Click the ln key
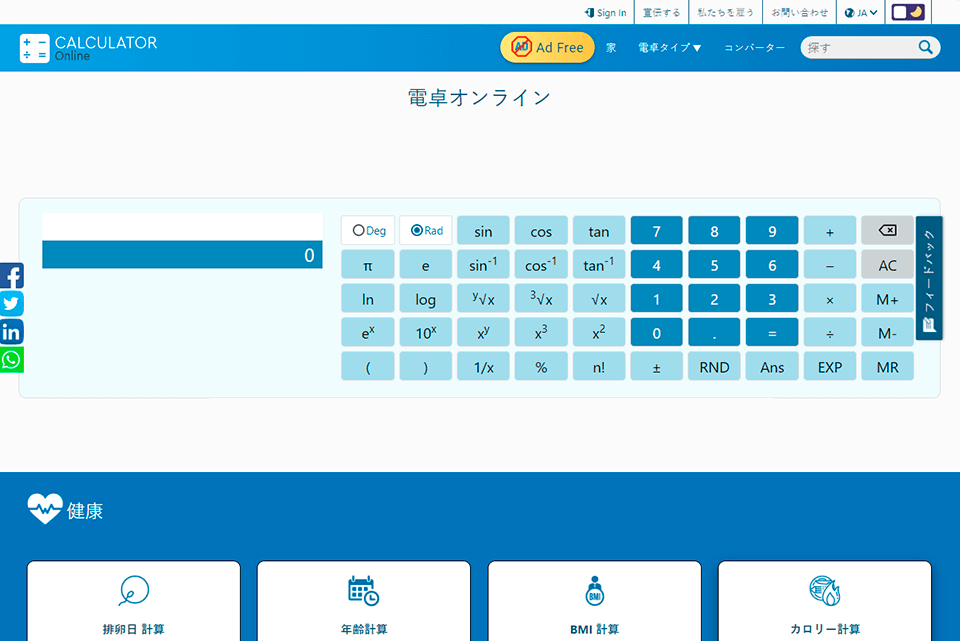This screenshot has height=641, width=960. pyautogui.click(x=368, y=299)
